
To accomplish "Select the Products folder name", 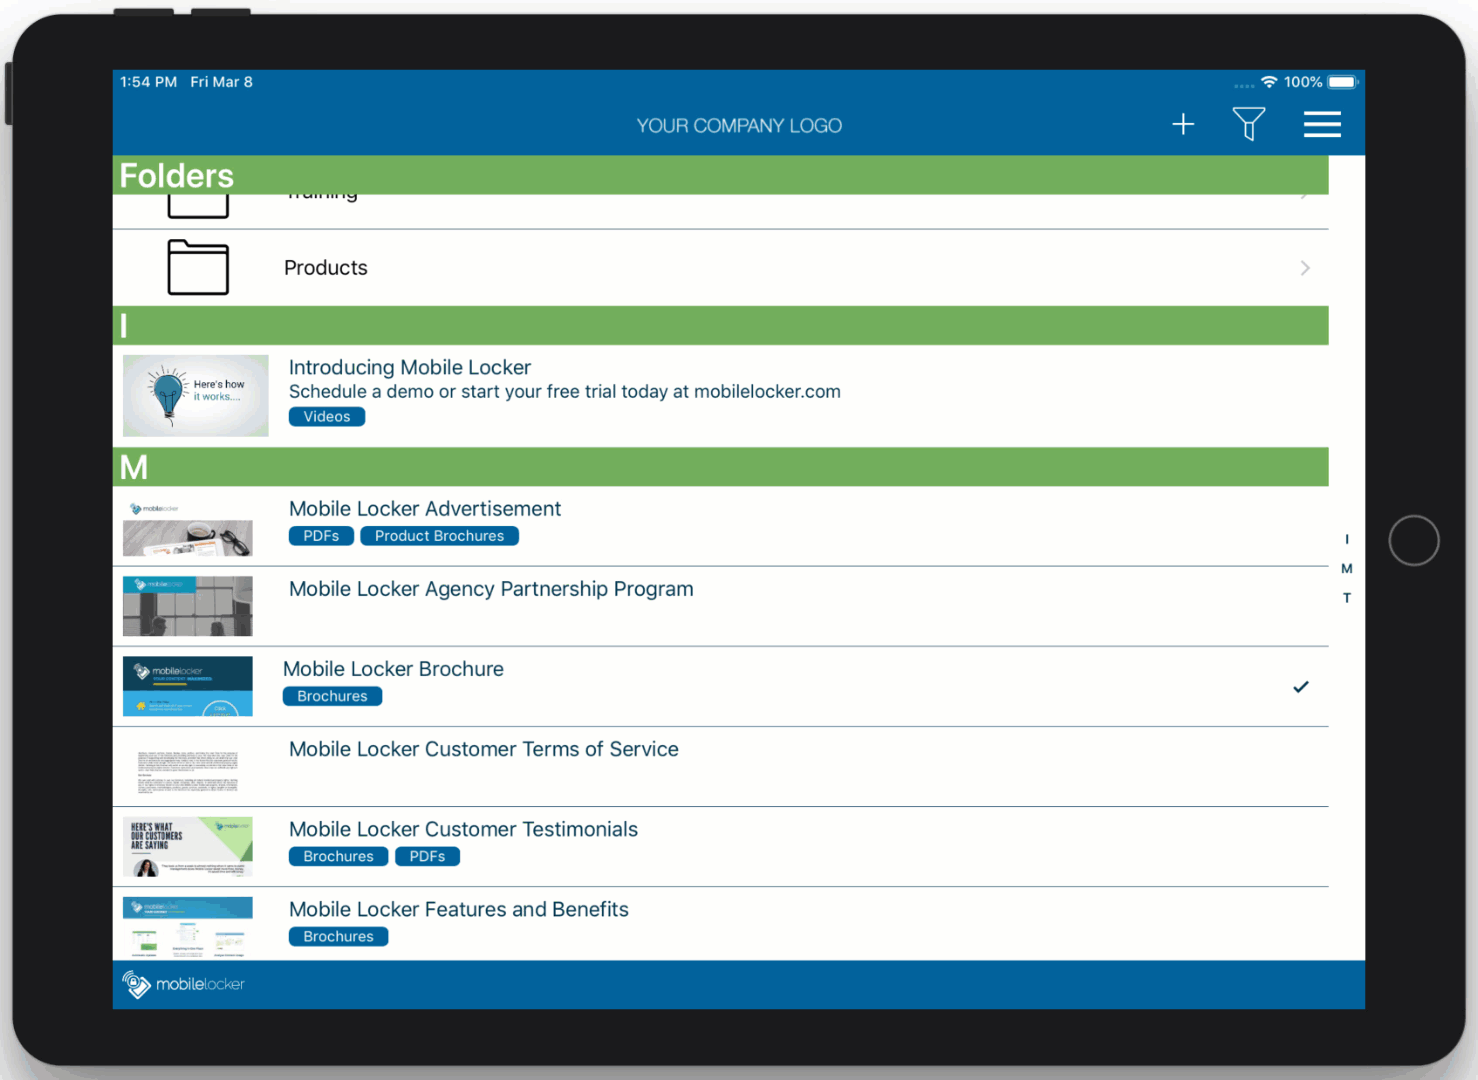I will tap(326, 268).
